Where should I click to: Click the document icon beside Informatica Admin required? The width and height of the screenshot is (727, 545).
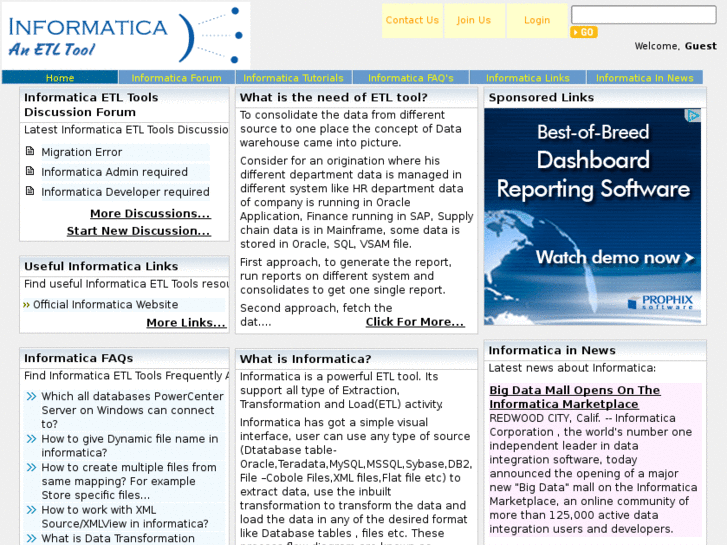coord(30,171)
